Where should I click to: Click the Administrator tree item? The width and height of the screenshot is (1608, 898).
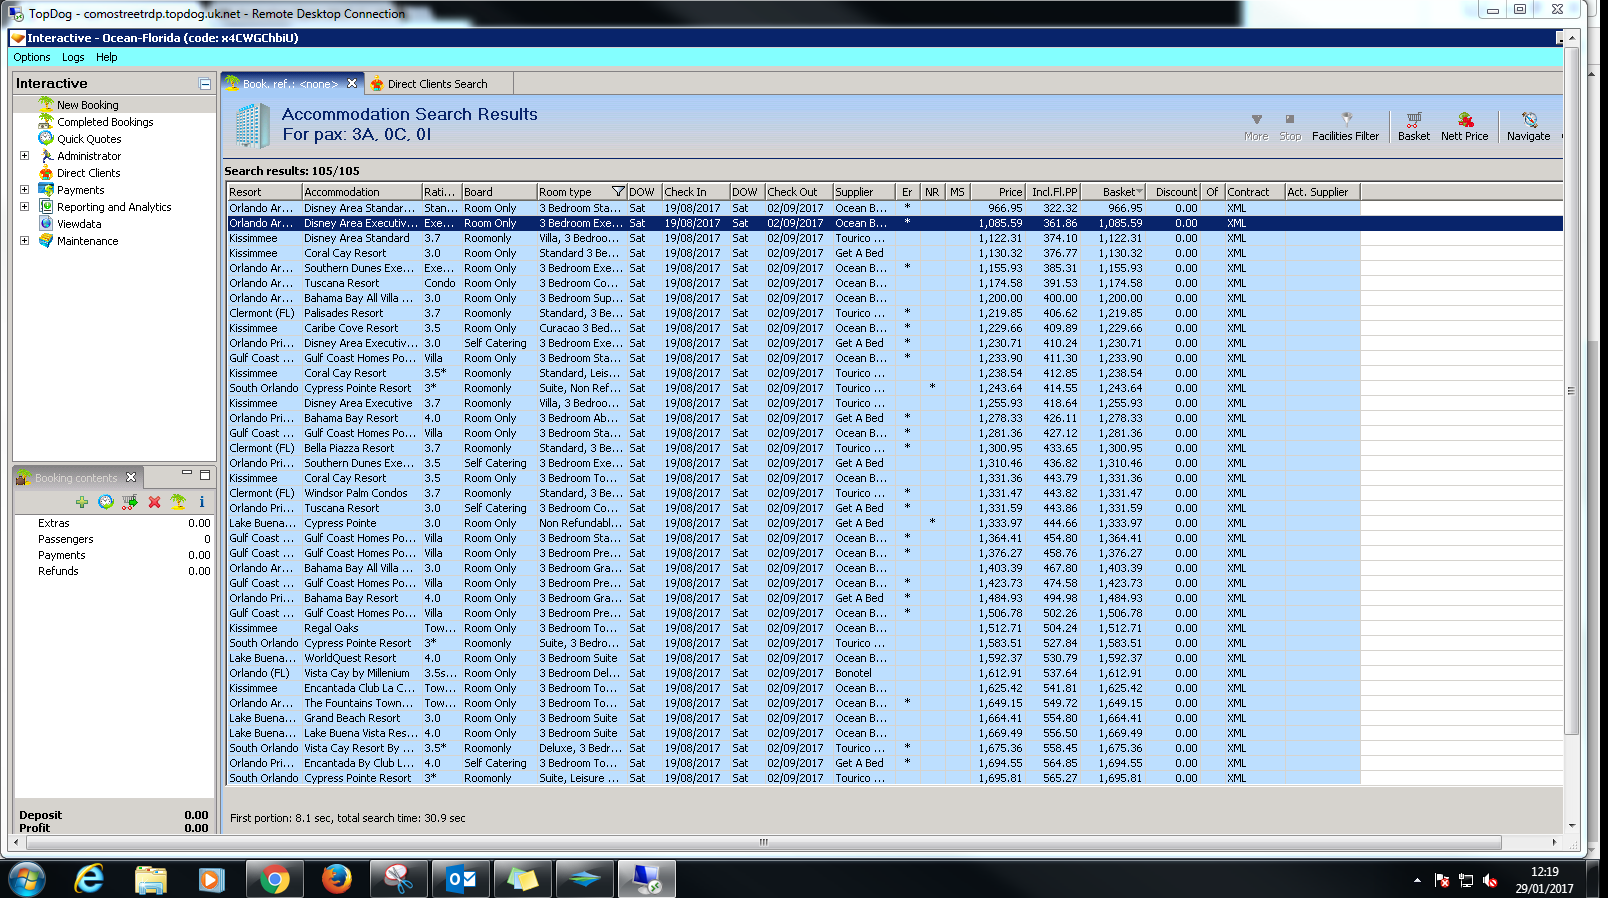pos(89,156)
